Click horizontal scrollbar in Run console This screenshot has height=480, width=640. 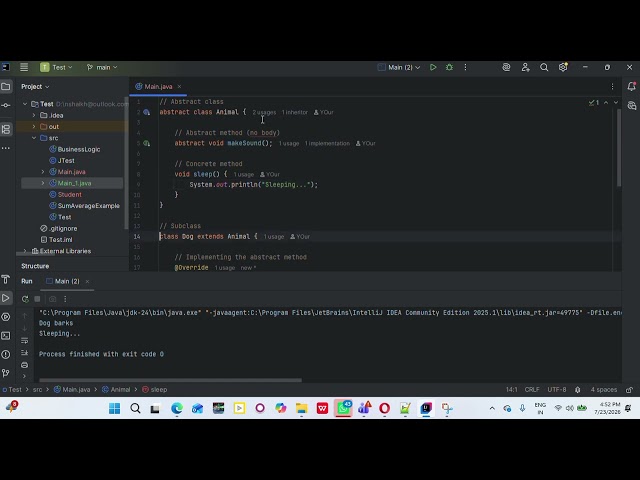point(171,380)
